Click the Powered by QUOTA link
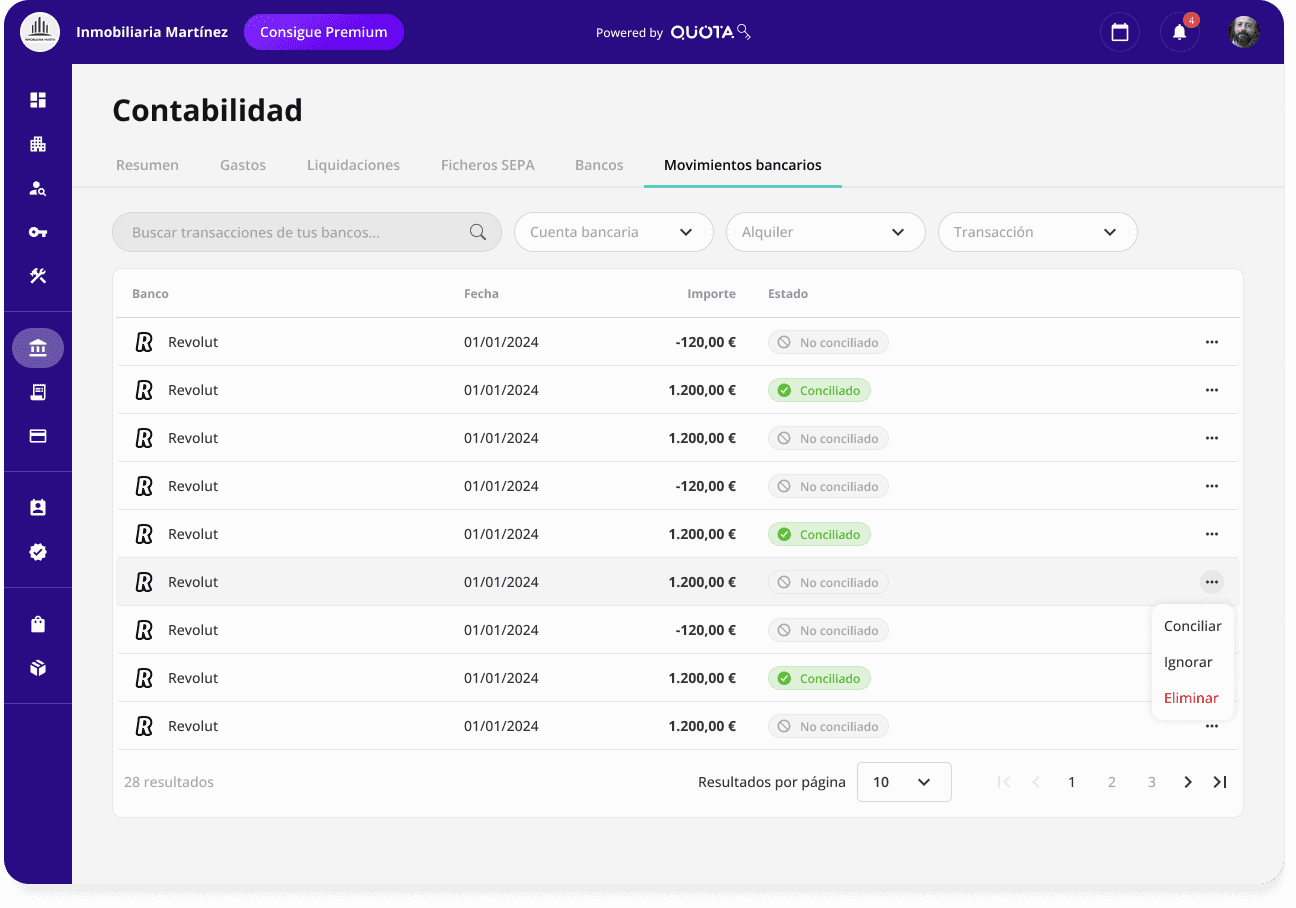Viewport: 1296px width, 908px height. 673,32
